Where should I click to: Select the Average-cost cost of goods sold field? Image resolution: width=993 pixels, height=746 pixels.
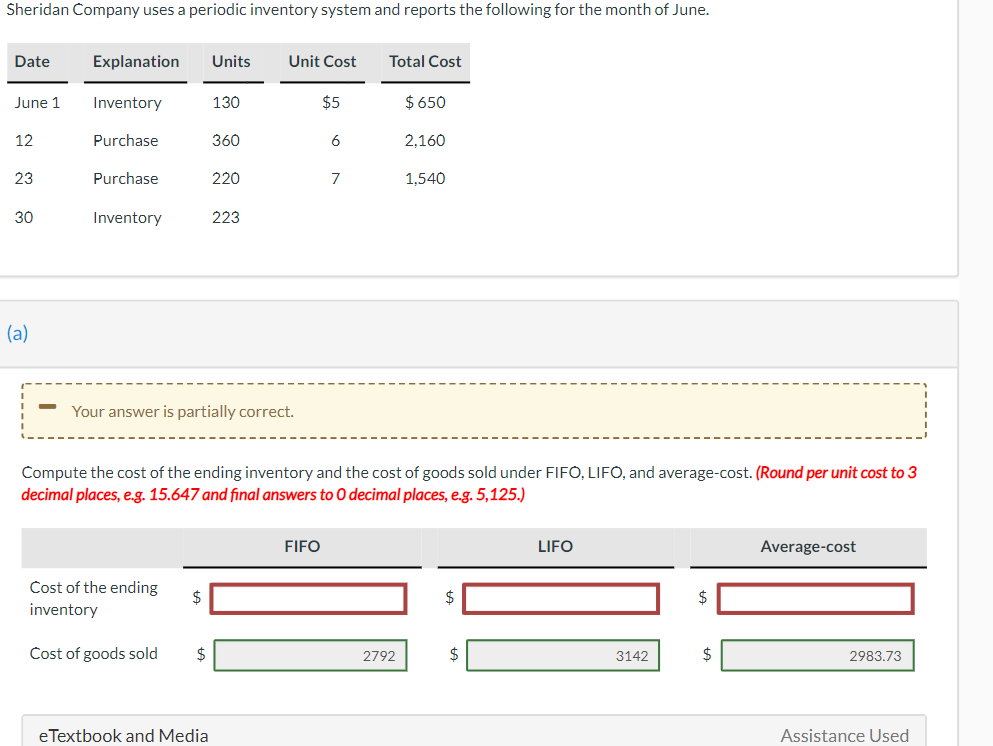(818, 655)
